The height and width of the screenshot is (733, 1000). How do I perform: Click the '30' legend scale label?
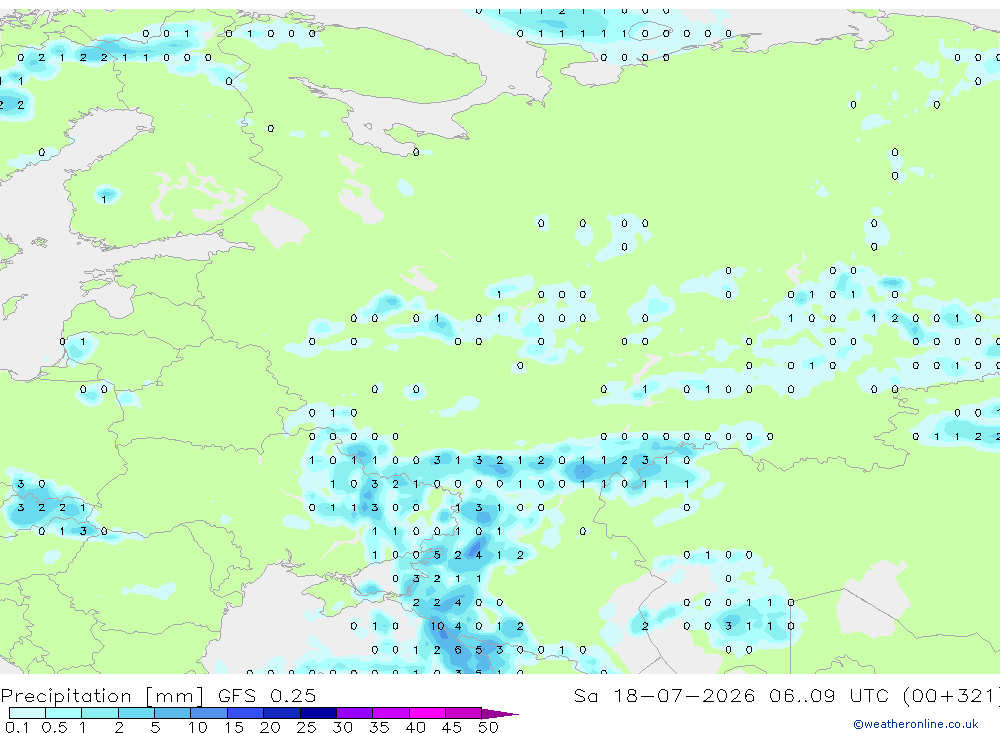[342, 727]
